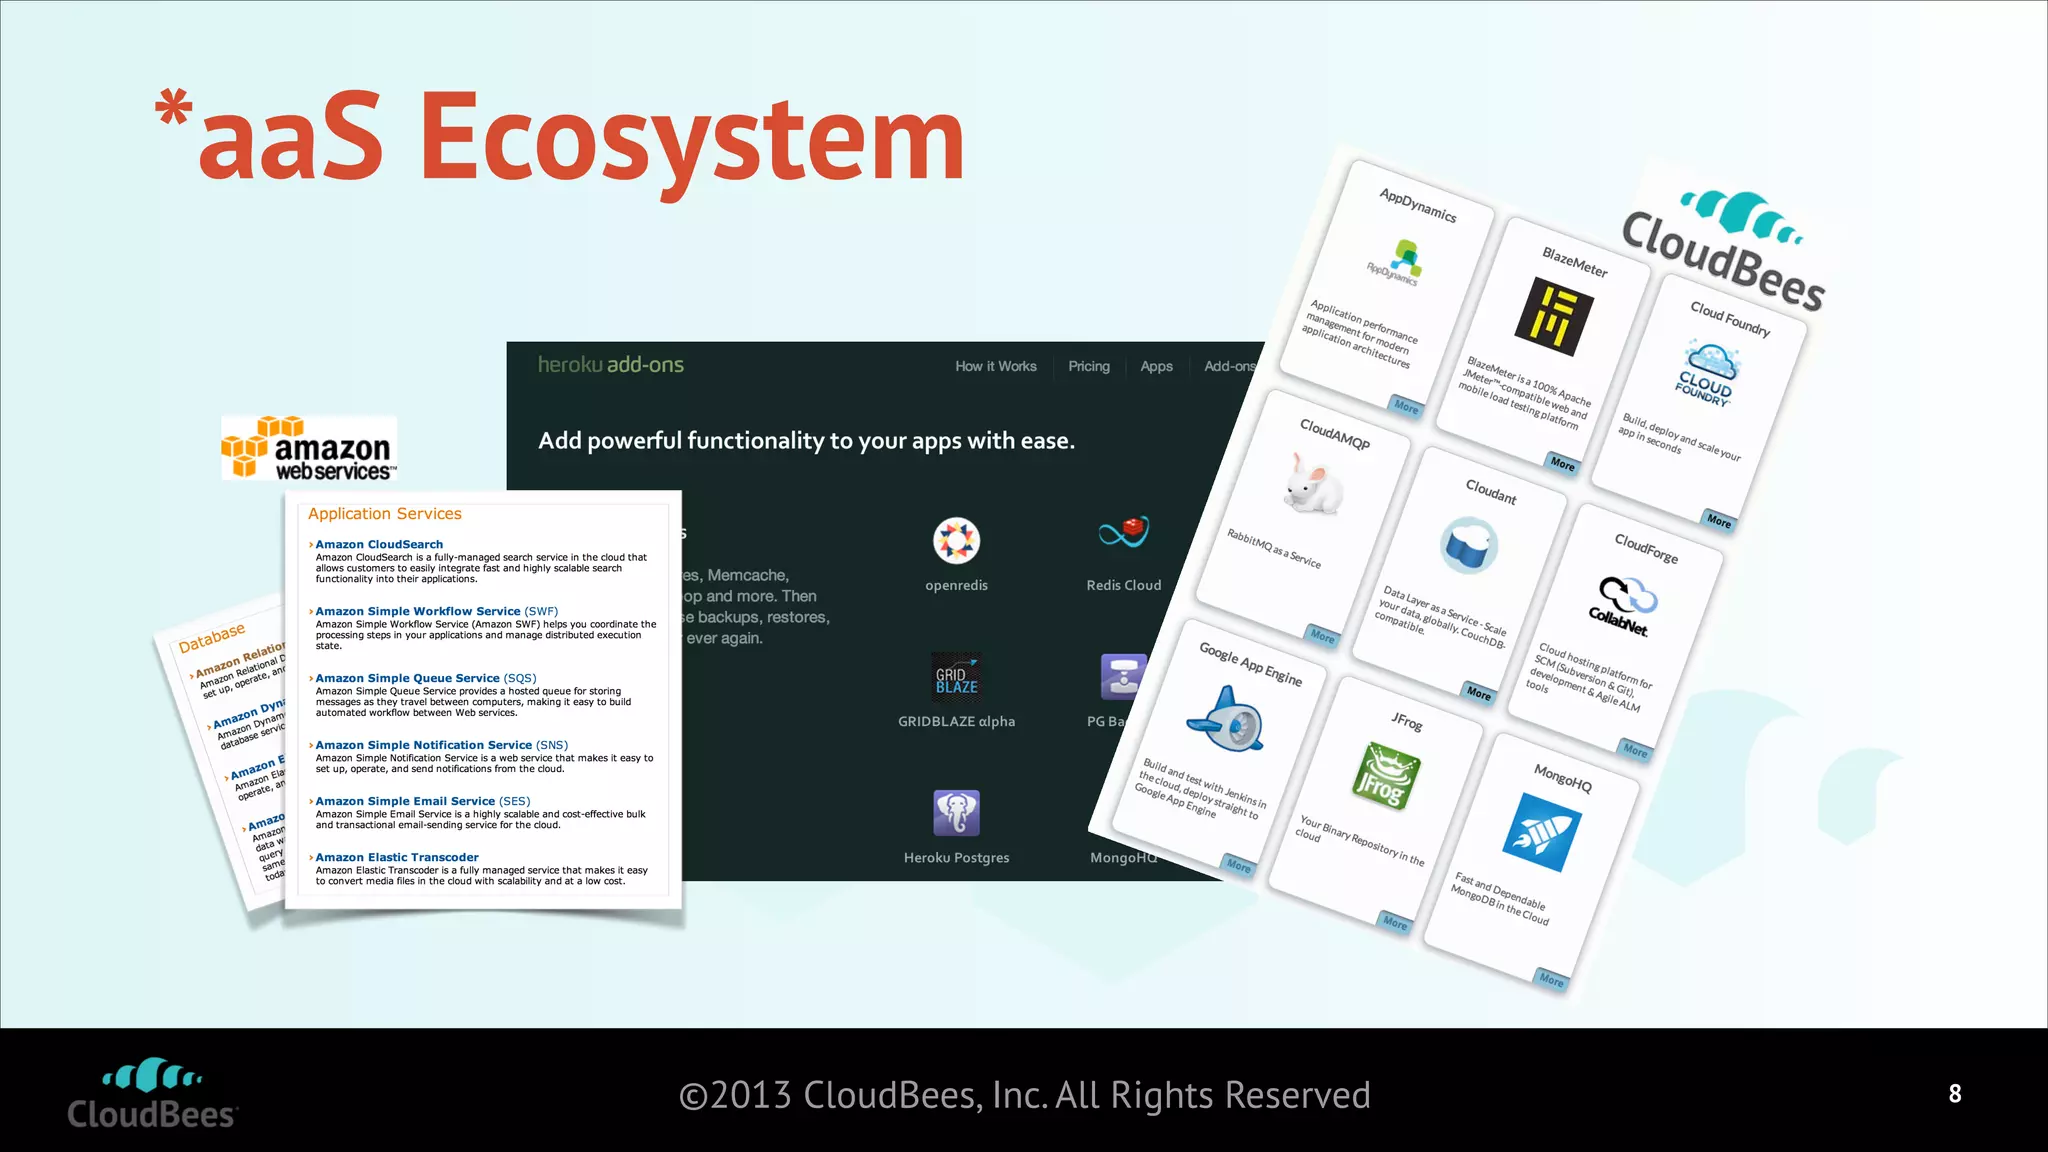Open the Pricing menu item
Screen dimensions: 2048x1152
[x=1089, y=367]
